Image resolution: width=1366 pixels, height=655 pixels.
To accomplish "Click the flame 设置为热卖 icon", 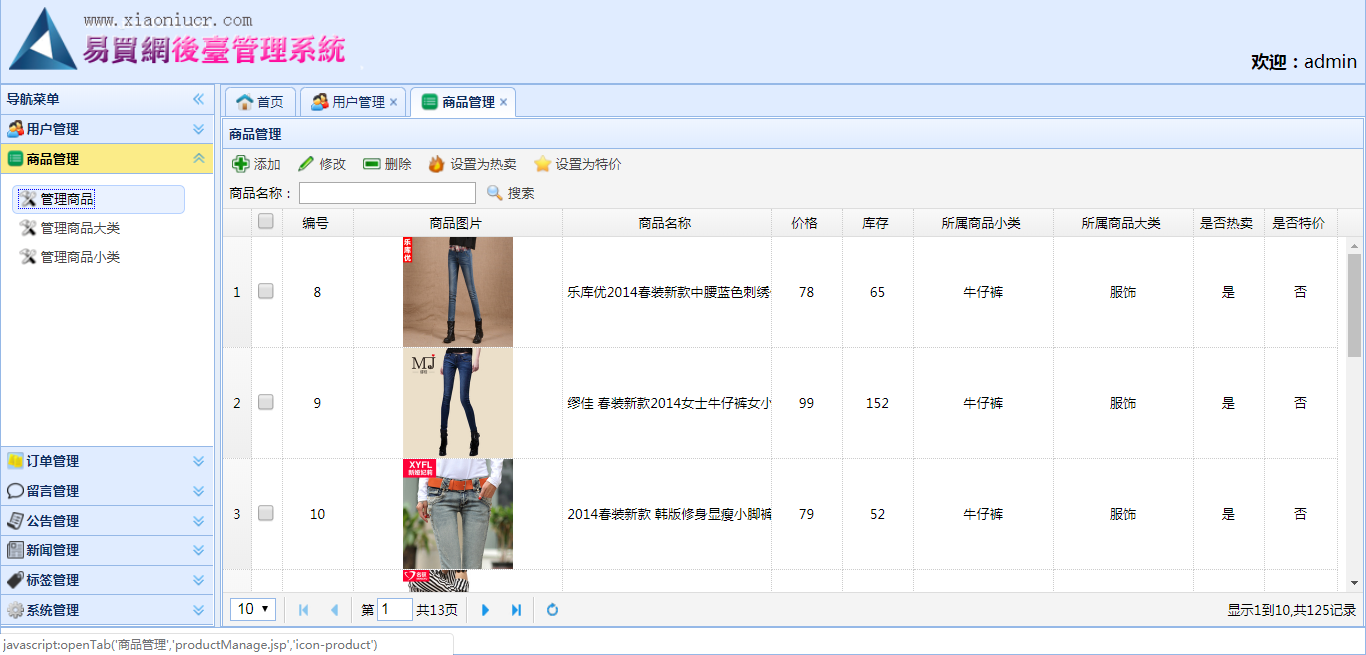I will tap(436, 164).
